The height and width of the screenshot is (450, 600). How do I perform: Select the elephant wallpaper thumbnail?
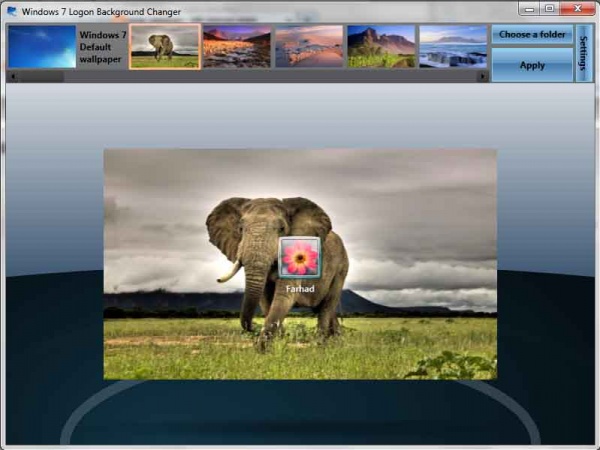(x=165, y=47)
